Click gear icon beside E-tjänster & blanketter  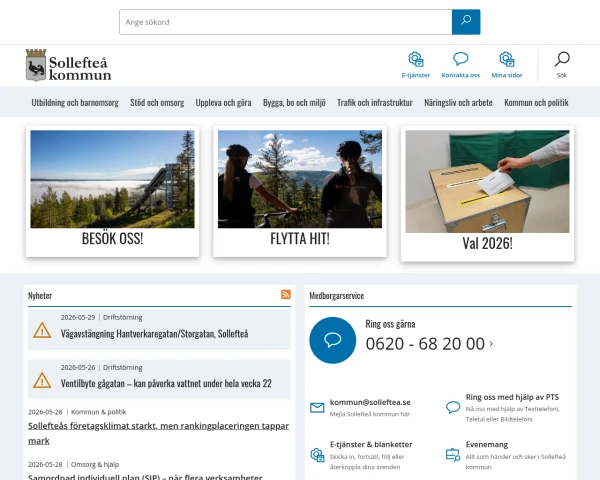pos(317,455)
